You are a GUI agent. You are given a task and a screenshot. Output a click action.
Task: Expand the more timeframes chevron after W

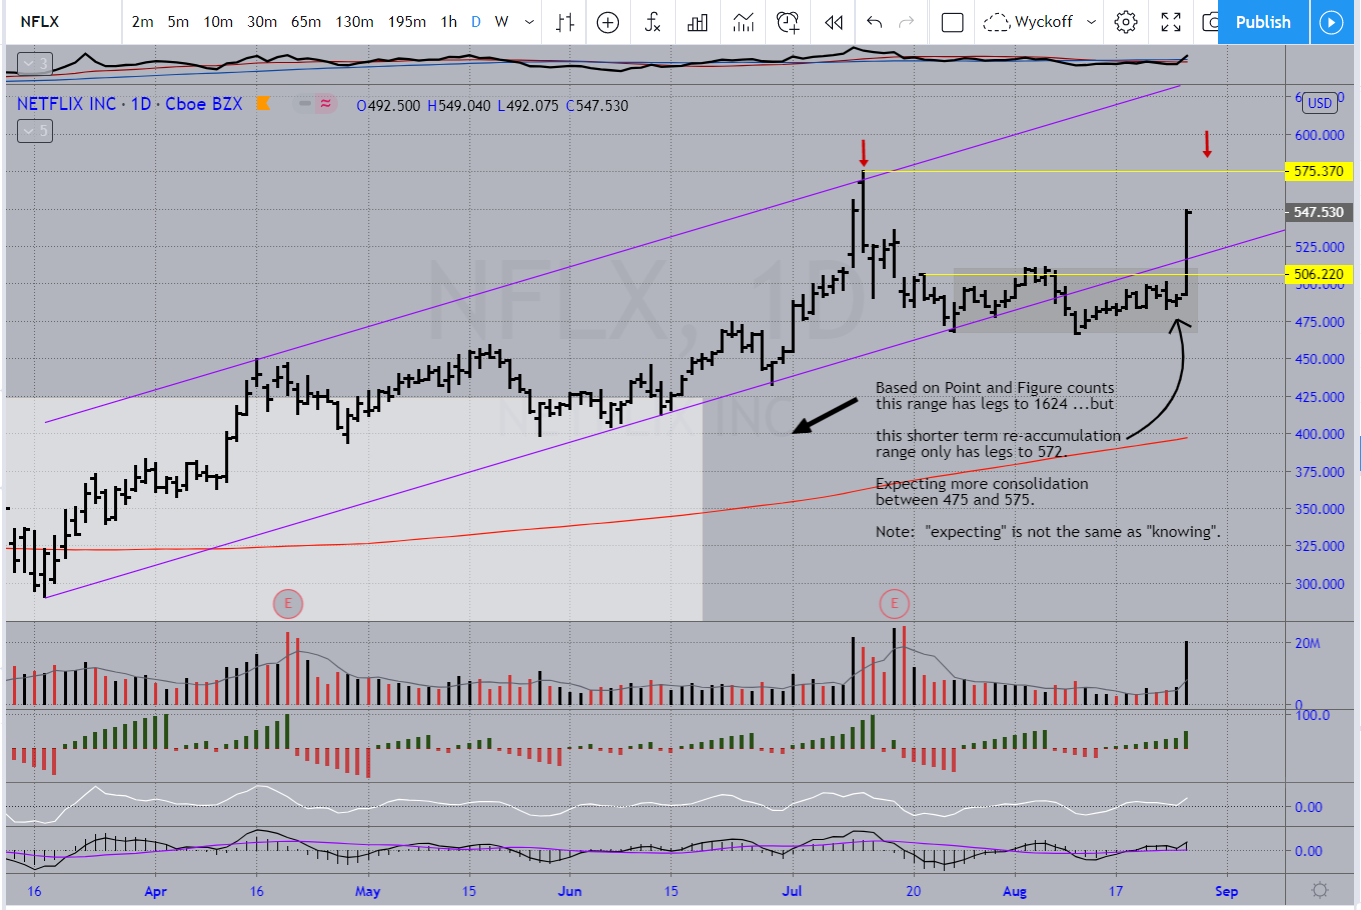coord(529,22)
